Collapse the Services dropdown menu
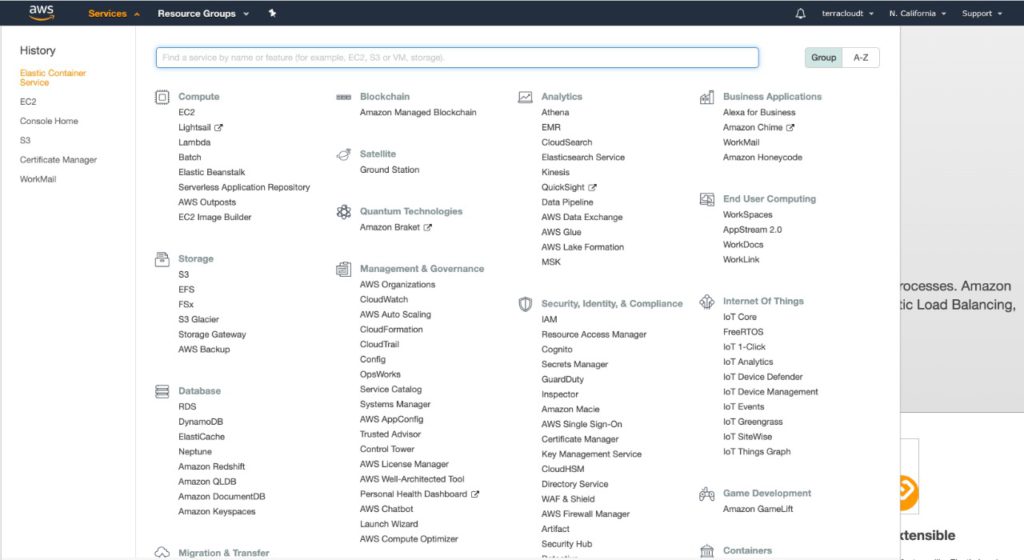Viewport: 1024px width, 560px height. [x=113, y=14]
